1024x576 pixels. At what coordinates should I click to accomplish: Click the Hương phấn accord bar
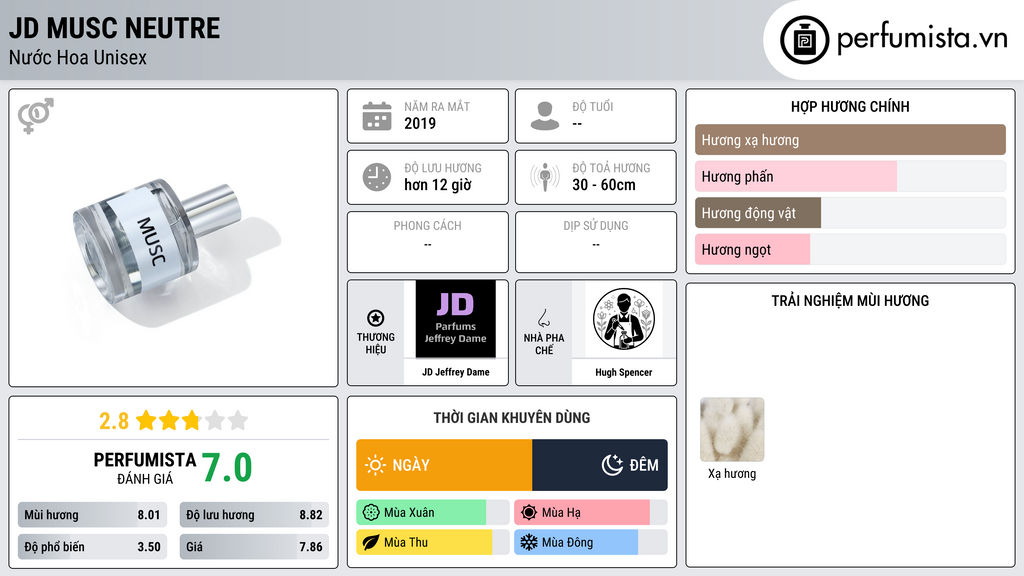coord(850,176)
